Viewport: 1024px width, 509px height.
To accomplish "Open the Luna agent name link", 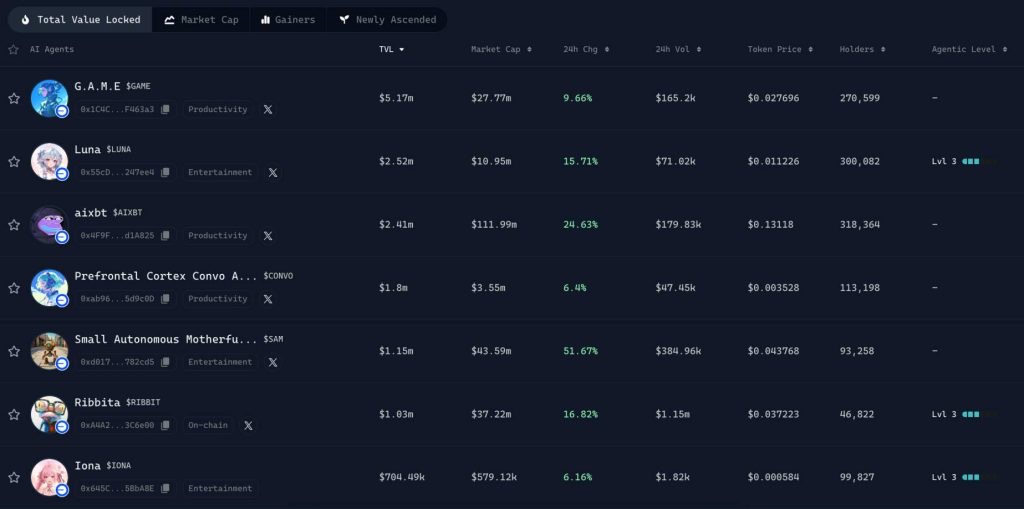I will click(x=88, y=149).
